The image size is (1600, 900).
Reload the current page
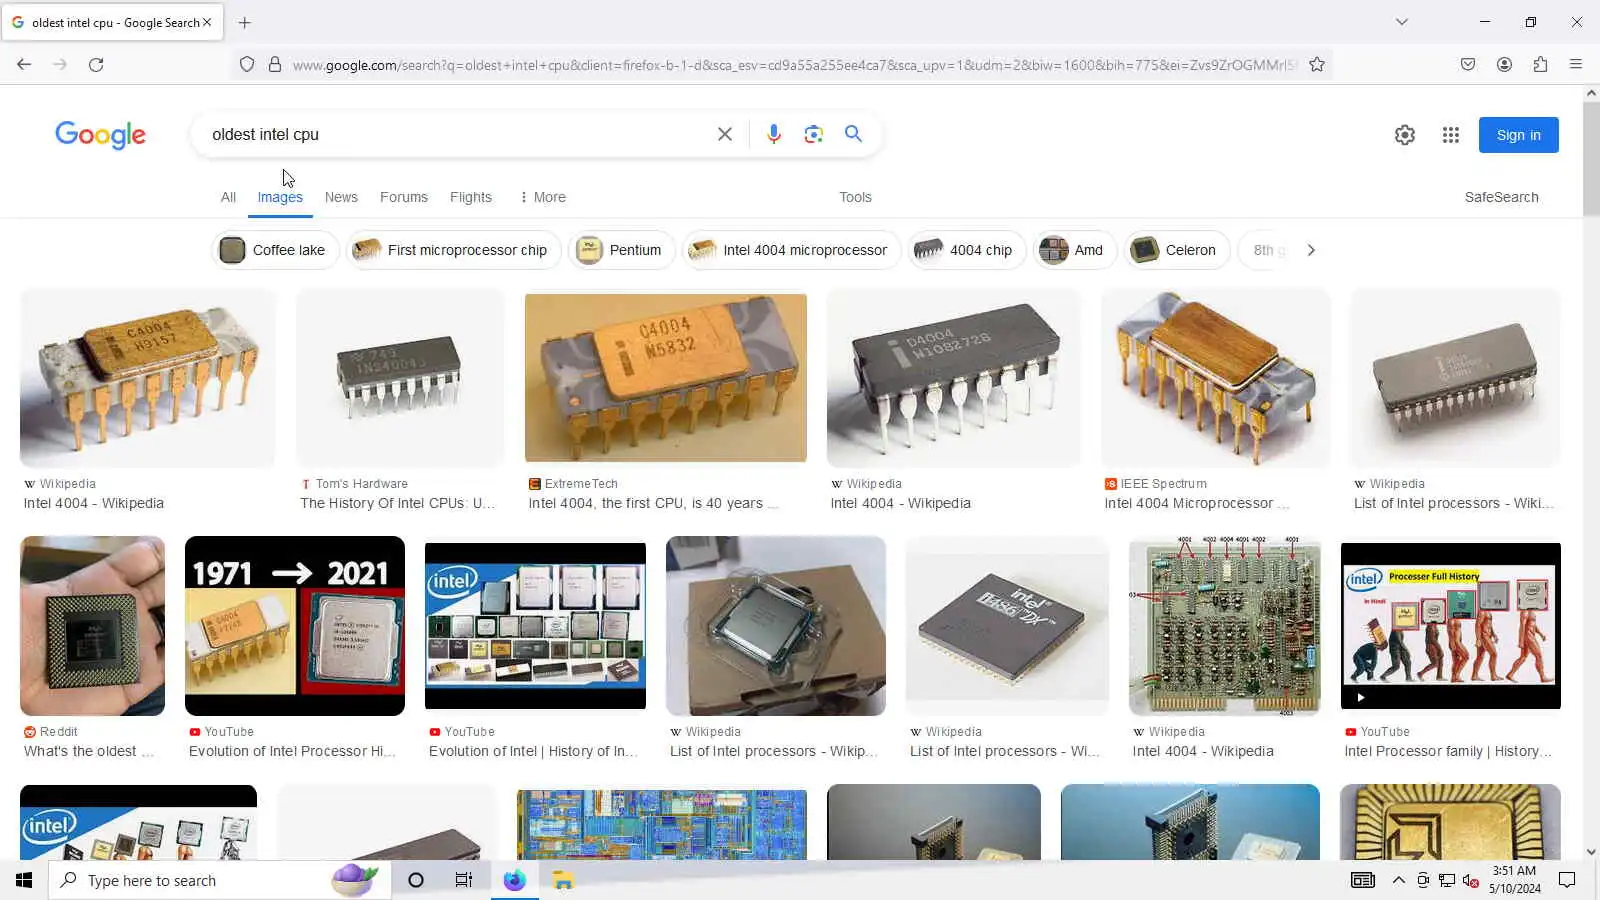pyautogui.click(x=96, y=64)
